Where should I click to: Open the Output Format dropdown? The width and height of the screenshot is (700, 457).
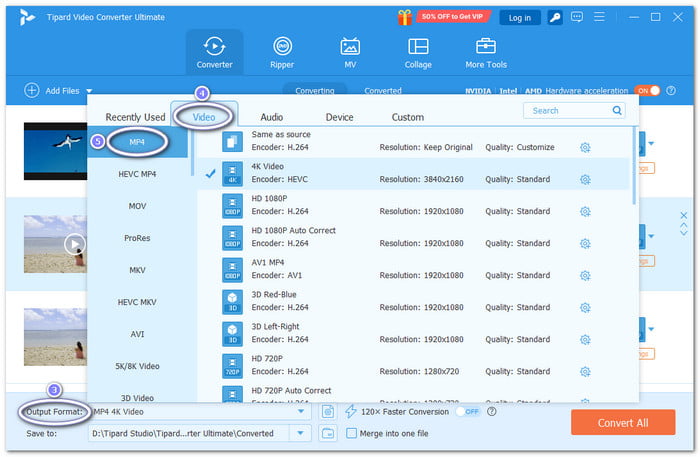tap(301, 411)
